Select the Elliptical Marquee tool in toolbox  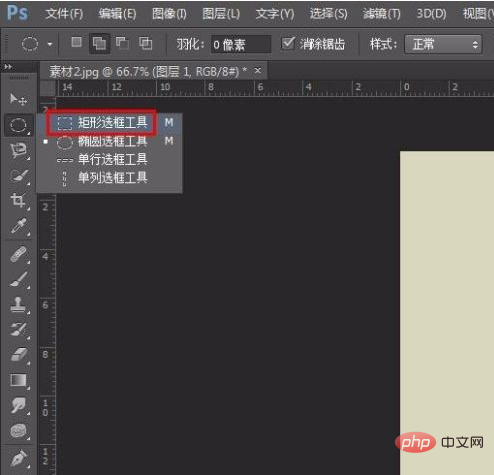18,125
